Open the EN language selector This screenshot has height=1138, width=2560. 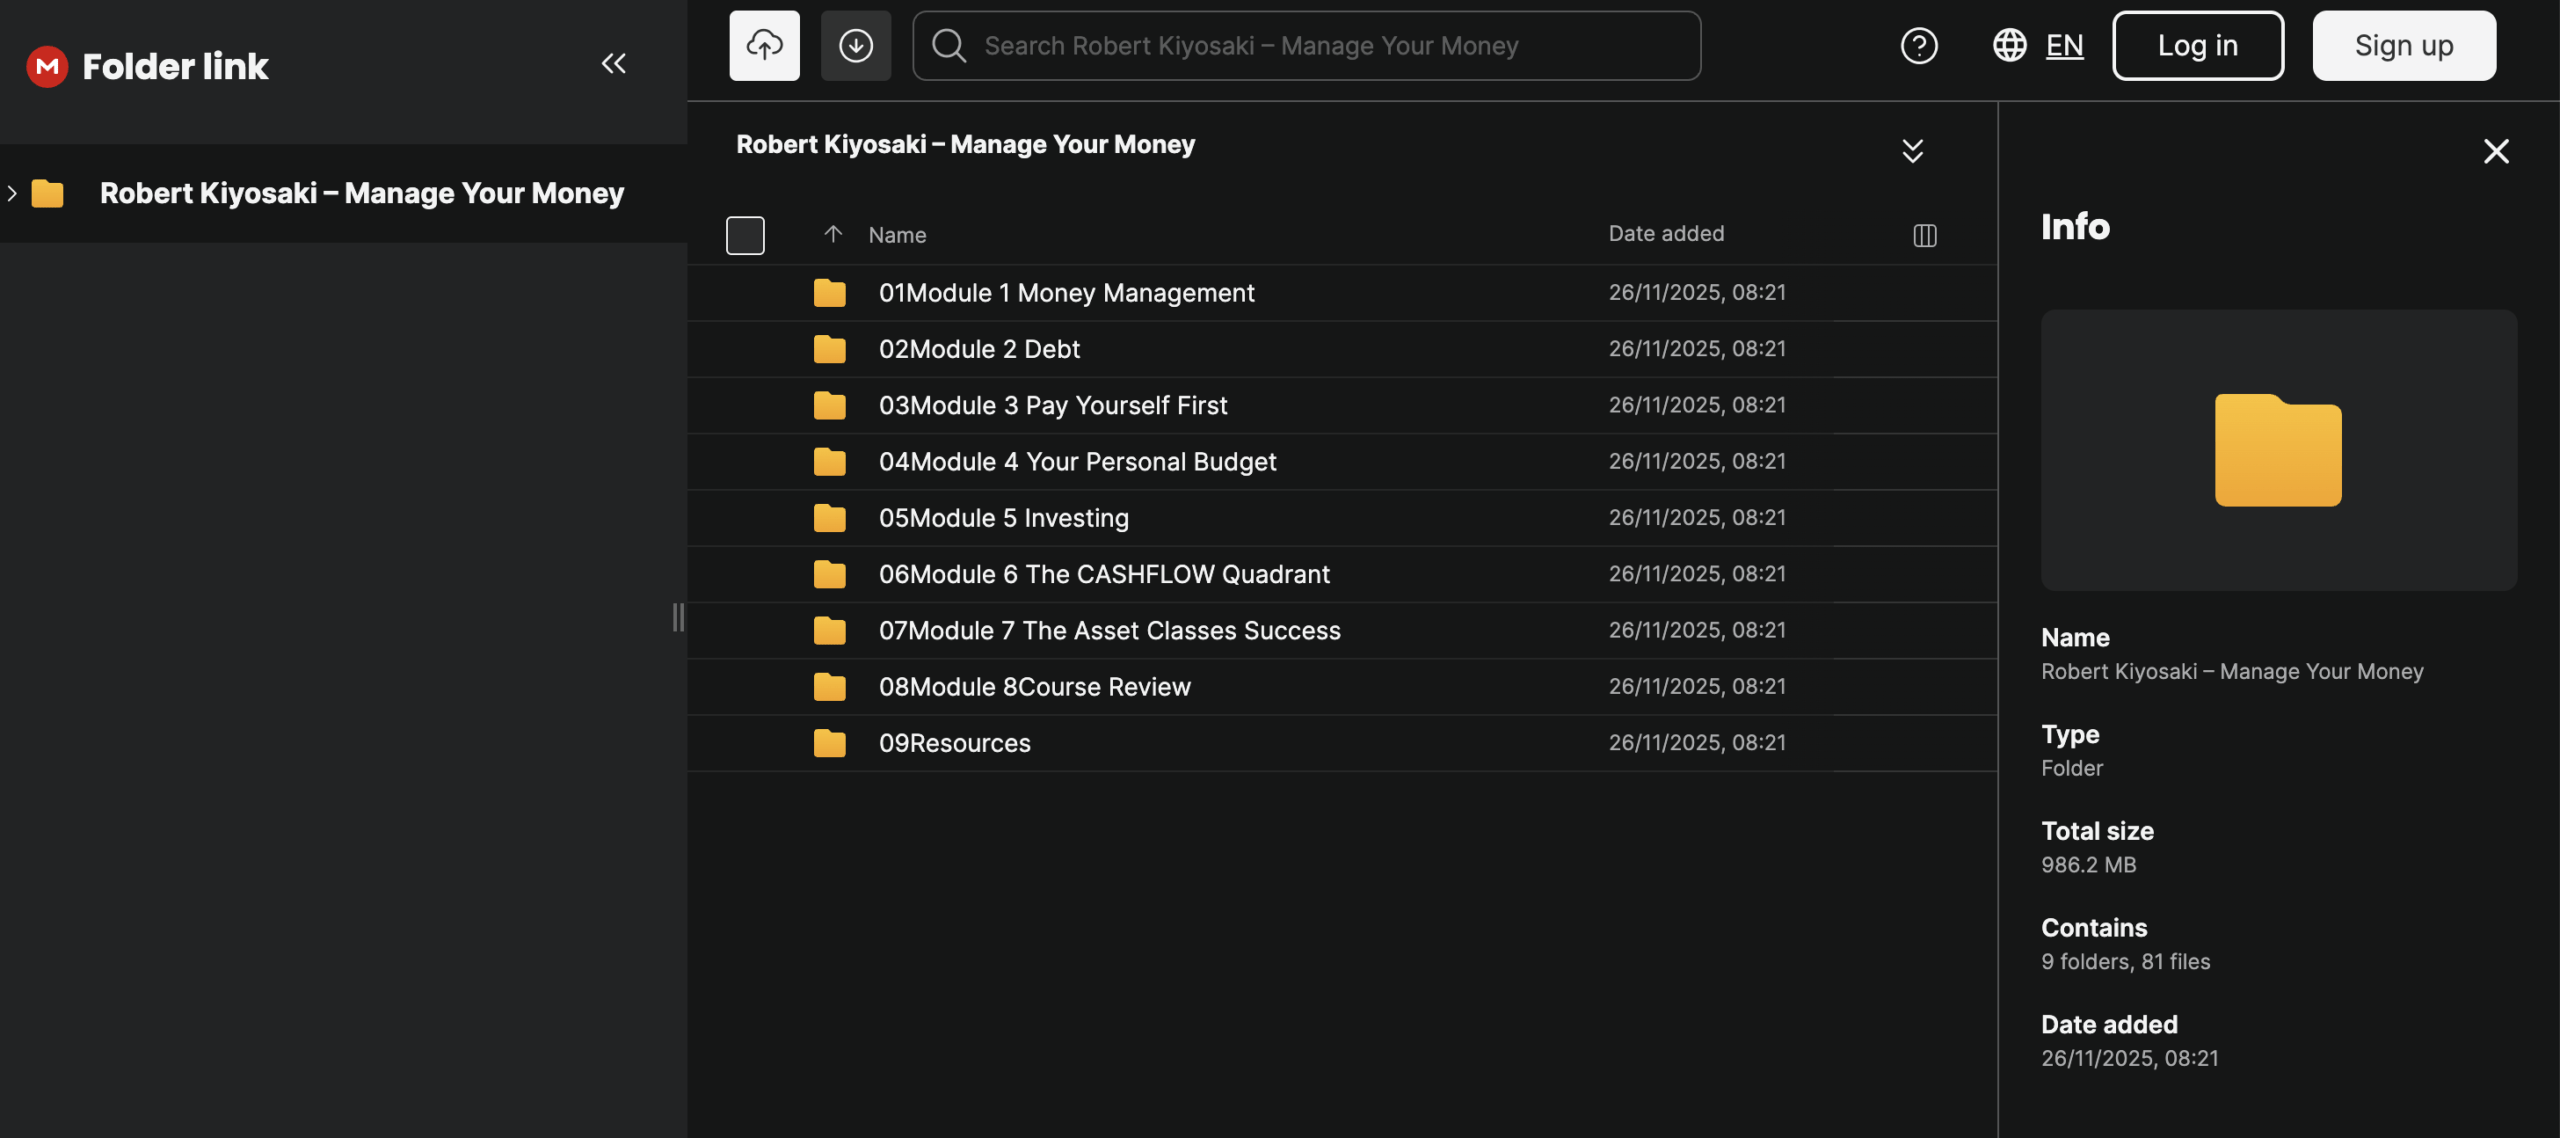click(2064, 46)
